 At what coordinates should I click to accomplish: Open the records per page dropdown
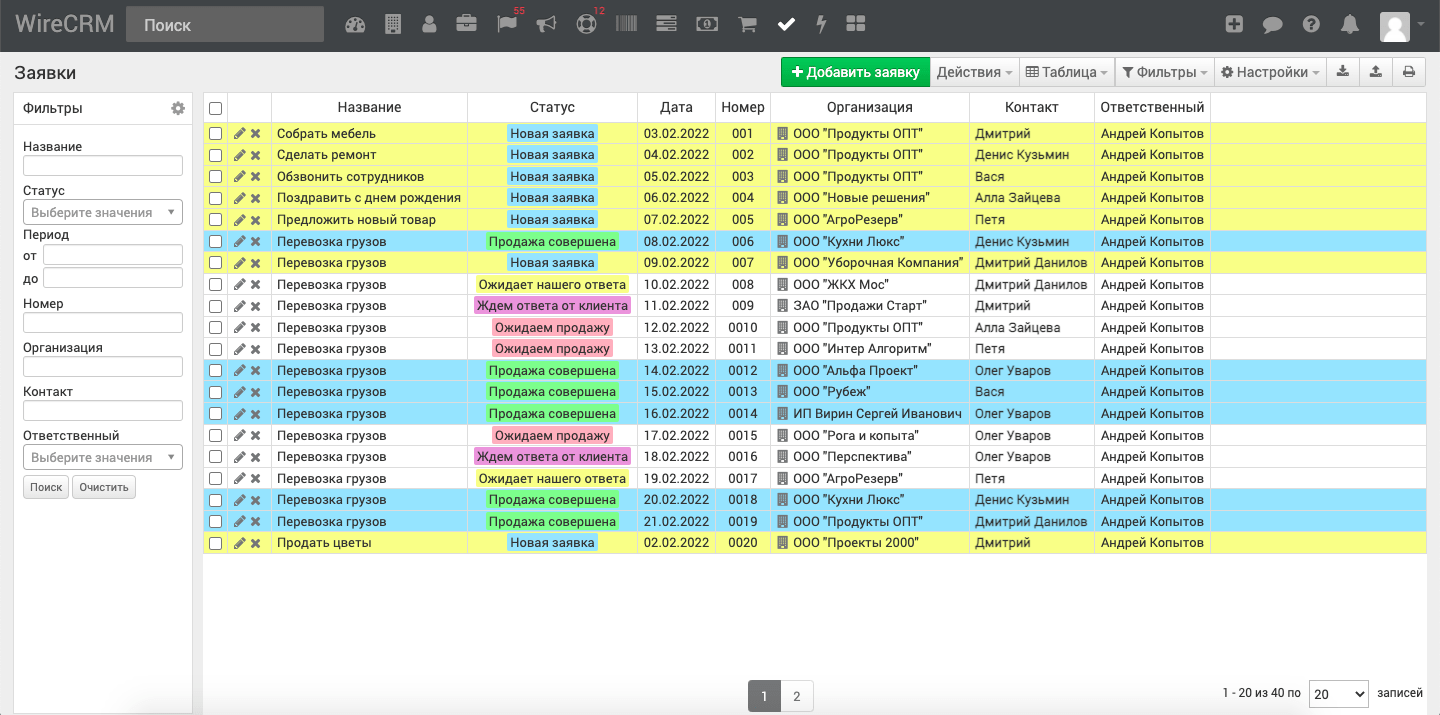[1338, 694]
